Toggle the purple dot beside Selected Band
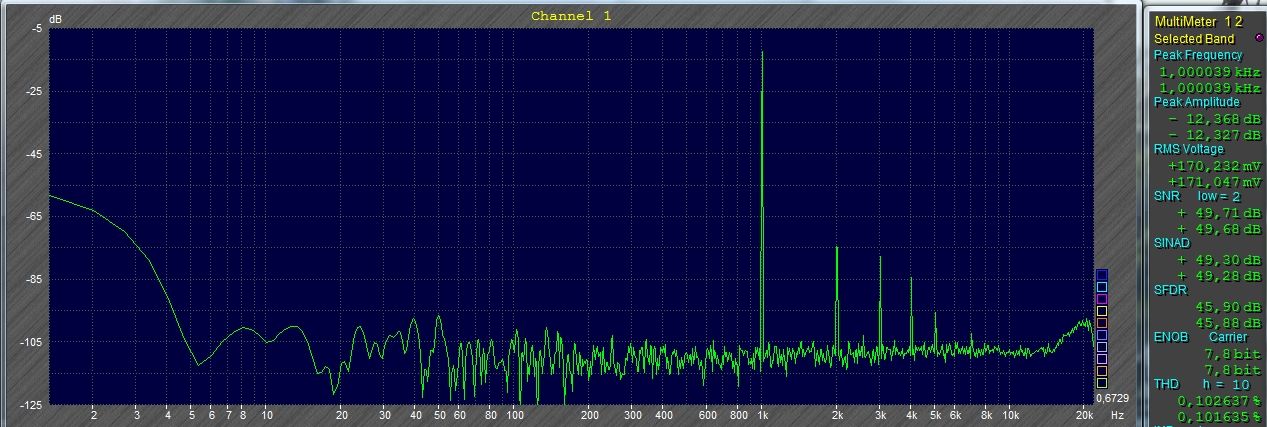The width and height of the screenshot is (1267, 427). [x=1258, y=38]
